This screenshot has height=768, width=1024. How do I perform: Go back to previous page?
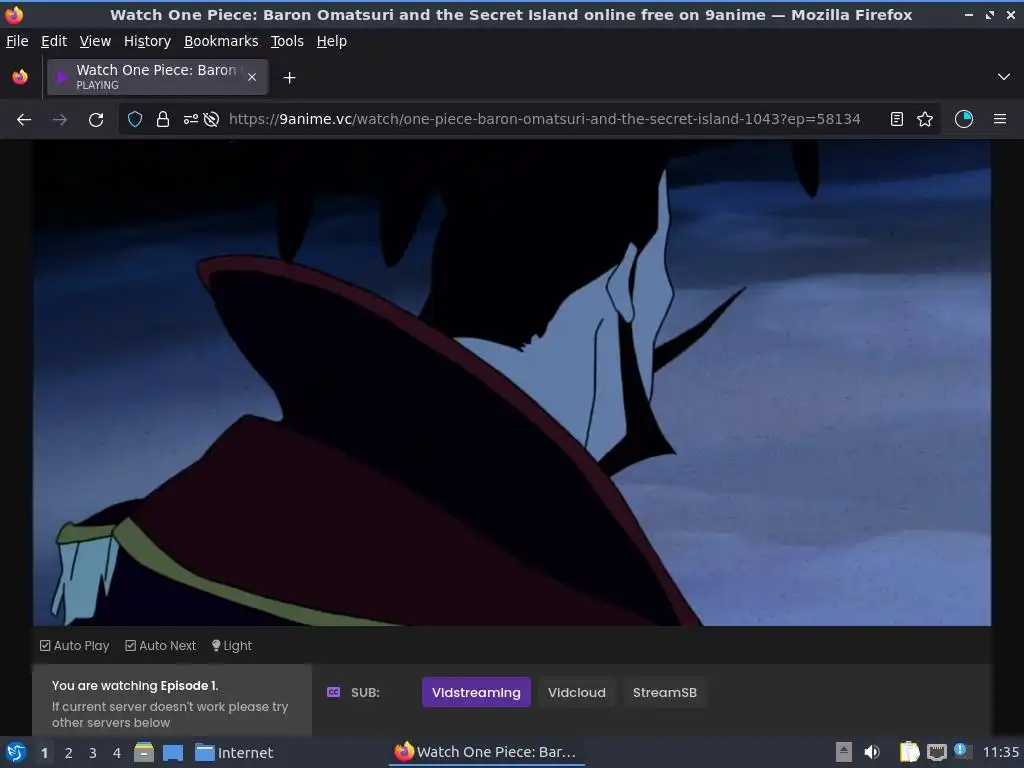click(24, 120)
